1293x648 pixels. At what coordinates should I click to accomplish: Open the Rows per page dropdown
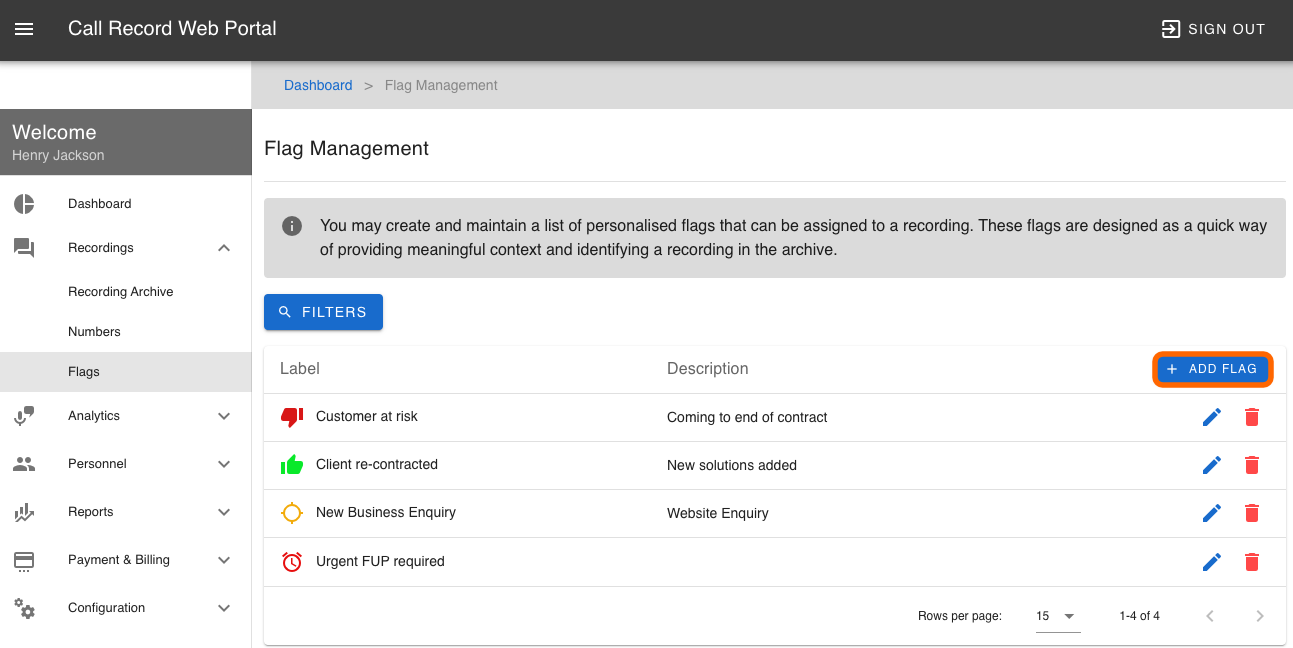coord(1058,616)
